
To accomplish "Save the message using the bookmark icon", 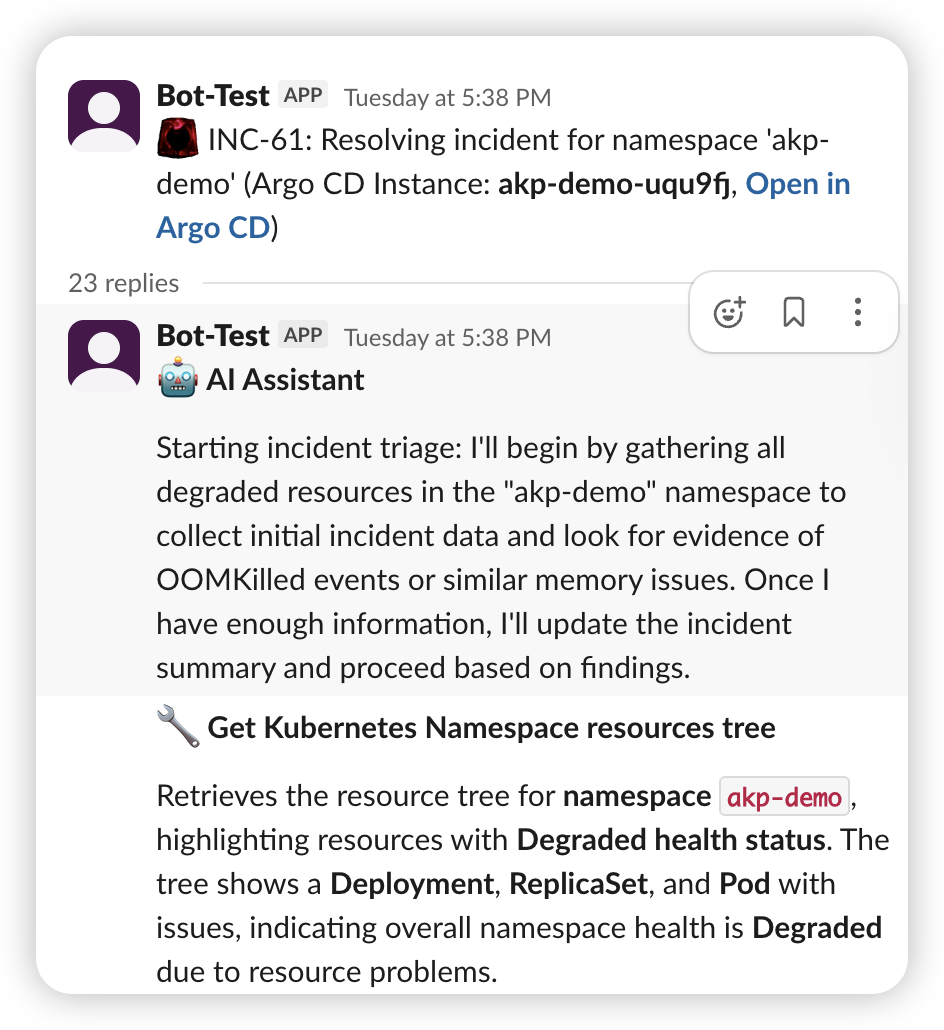I will [x=793, y=312].
